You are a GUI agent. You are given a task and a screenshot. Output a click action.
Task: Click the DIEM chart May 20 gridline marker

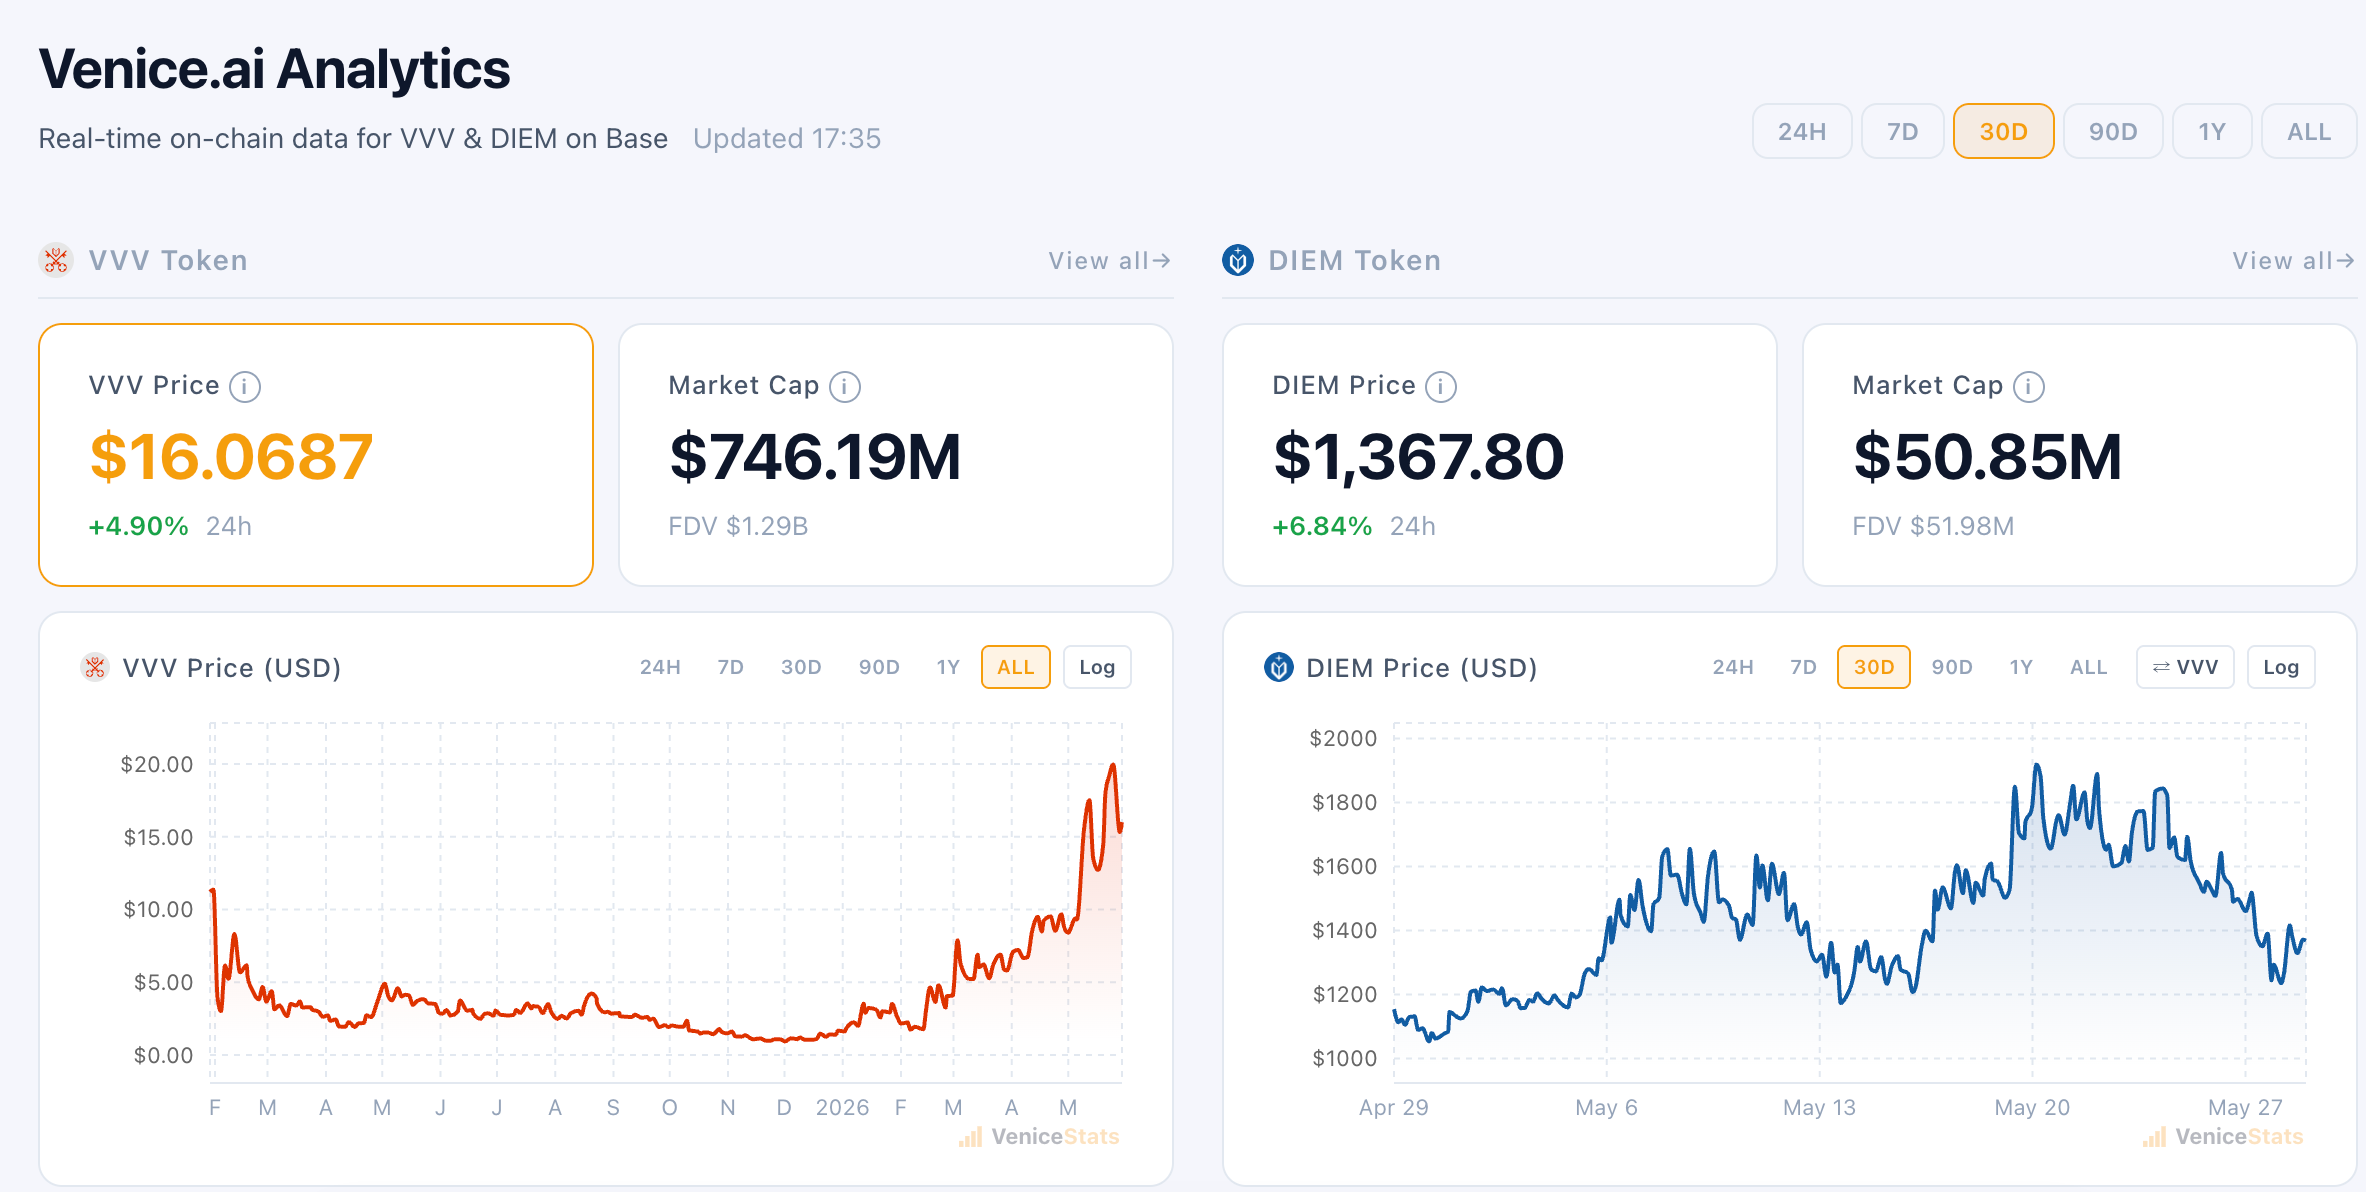click(x=2032, y=1107)
